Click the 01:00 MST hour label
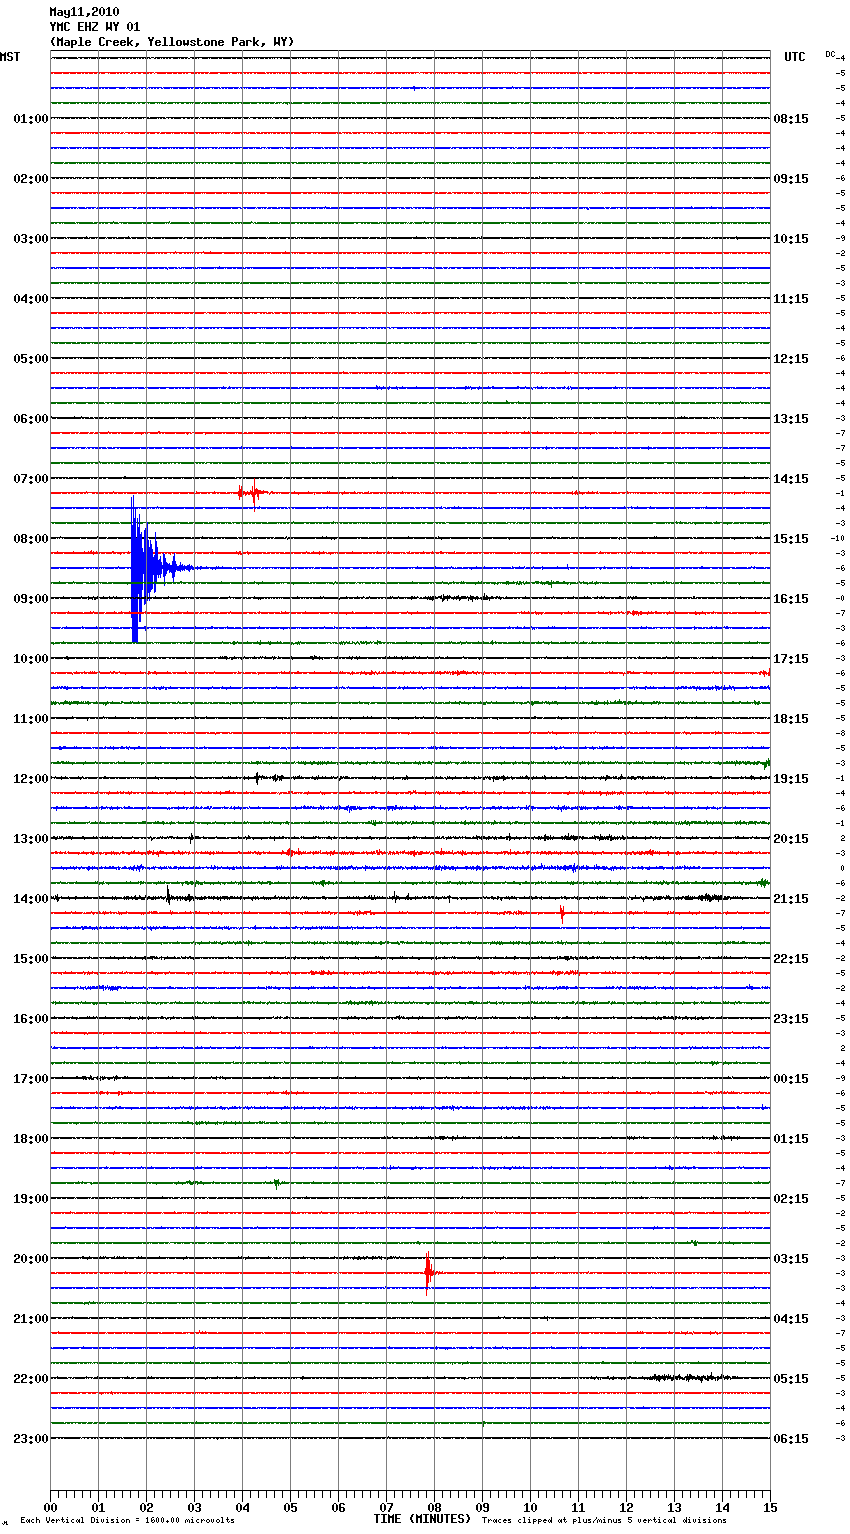 pyautogui.click(x=31, y=119)
